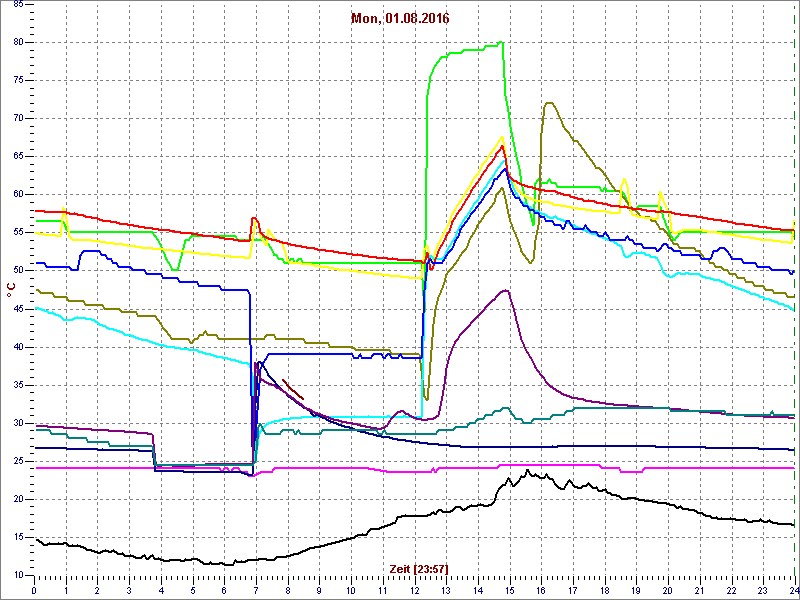800x600 pixels.
Task: Click hour 21 on the time axis
Action: click(699, 590)
